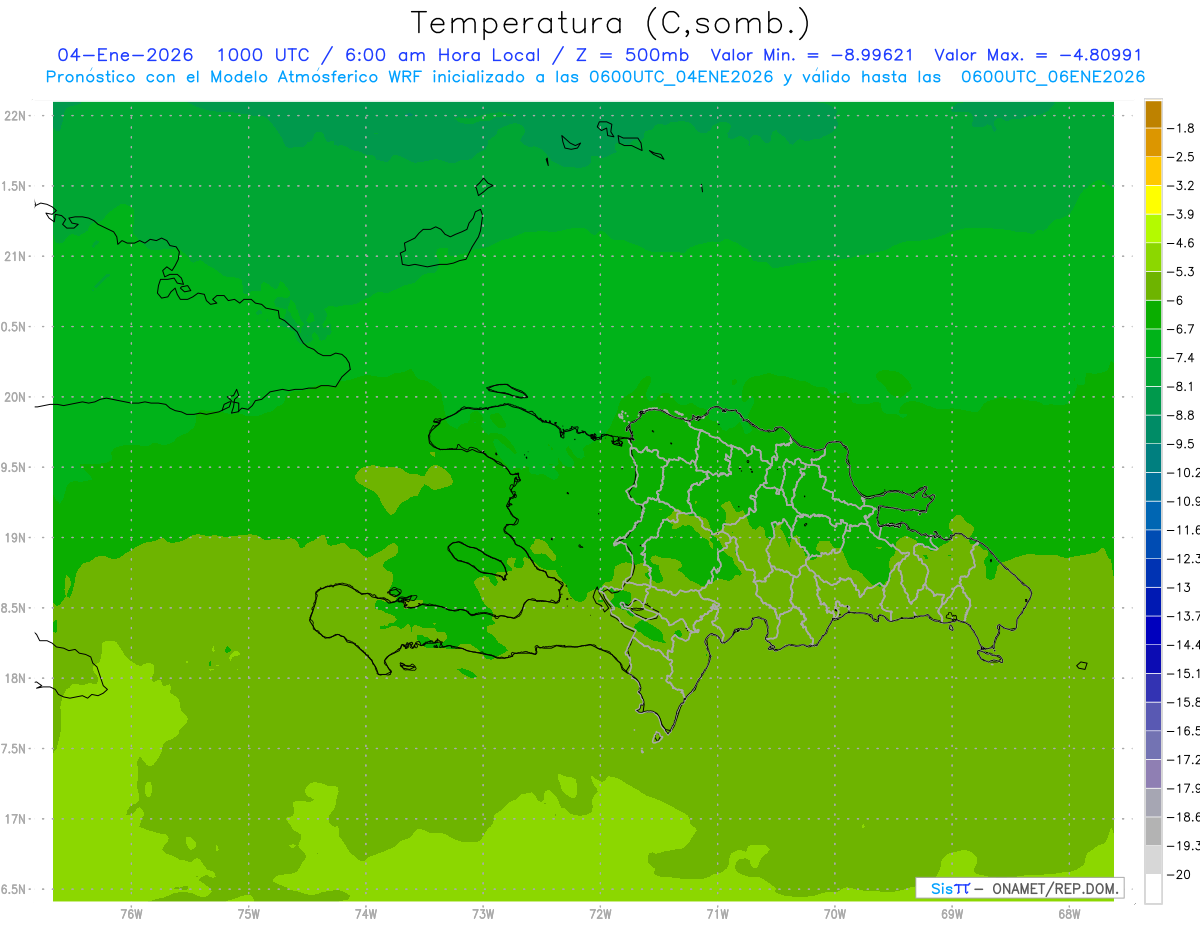Select the 'Valor Max. = -4.80991' text
The width and height of the screenshot is (1200, 927).
pos(1038,55)
